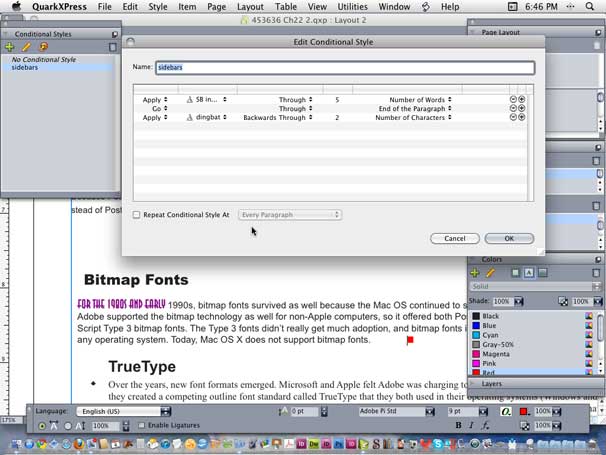This screenshot has height=455, width=606.
Task: Enable Repeat Conditional Style At checkbox
Action: tap(136, 215)
